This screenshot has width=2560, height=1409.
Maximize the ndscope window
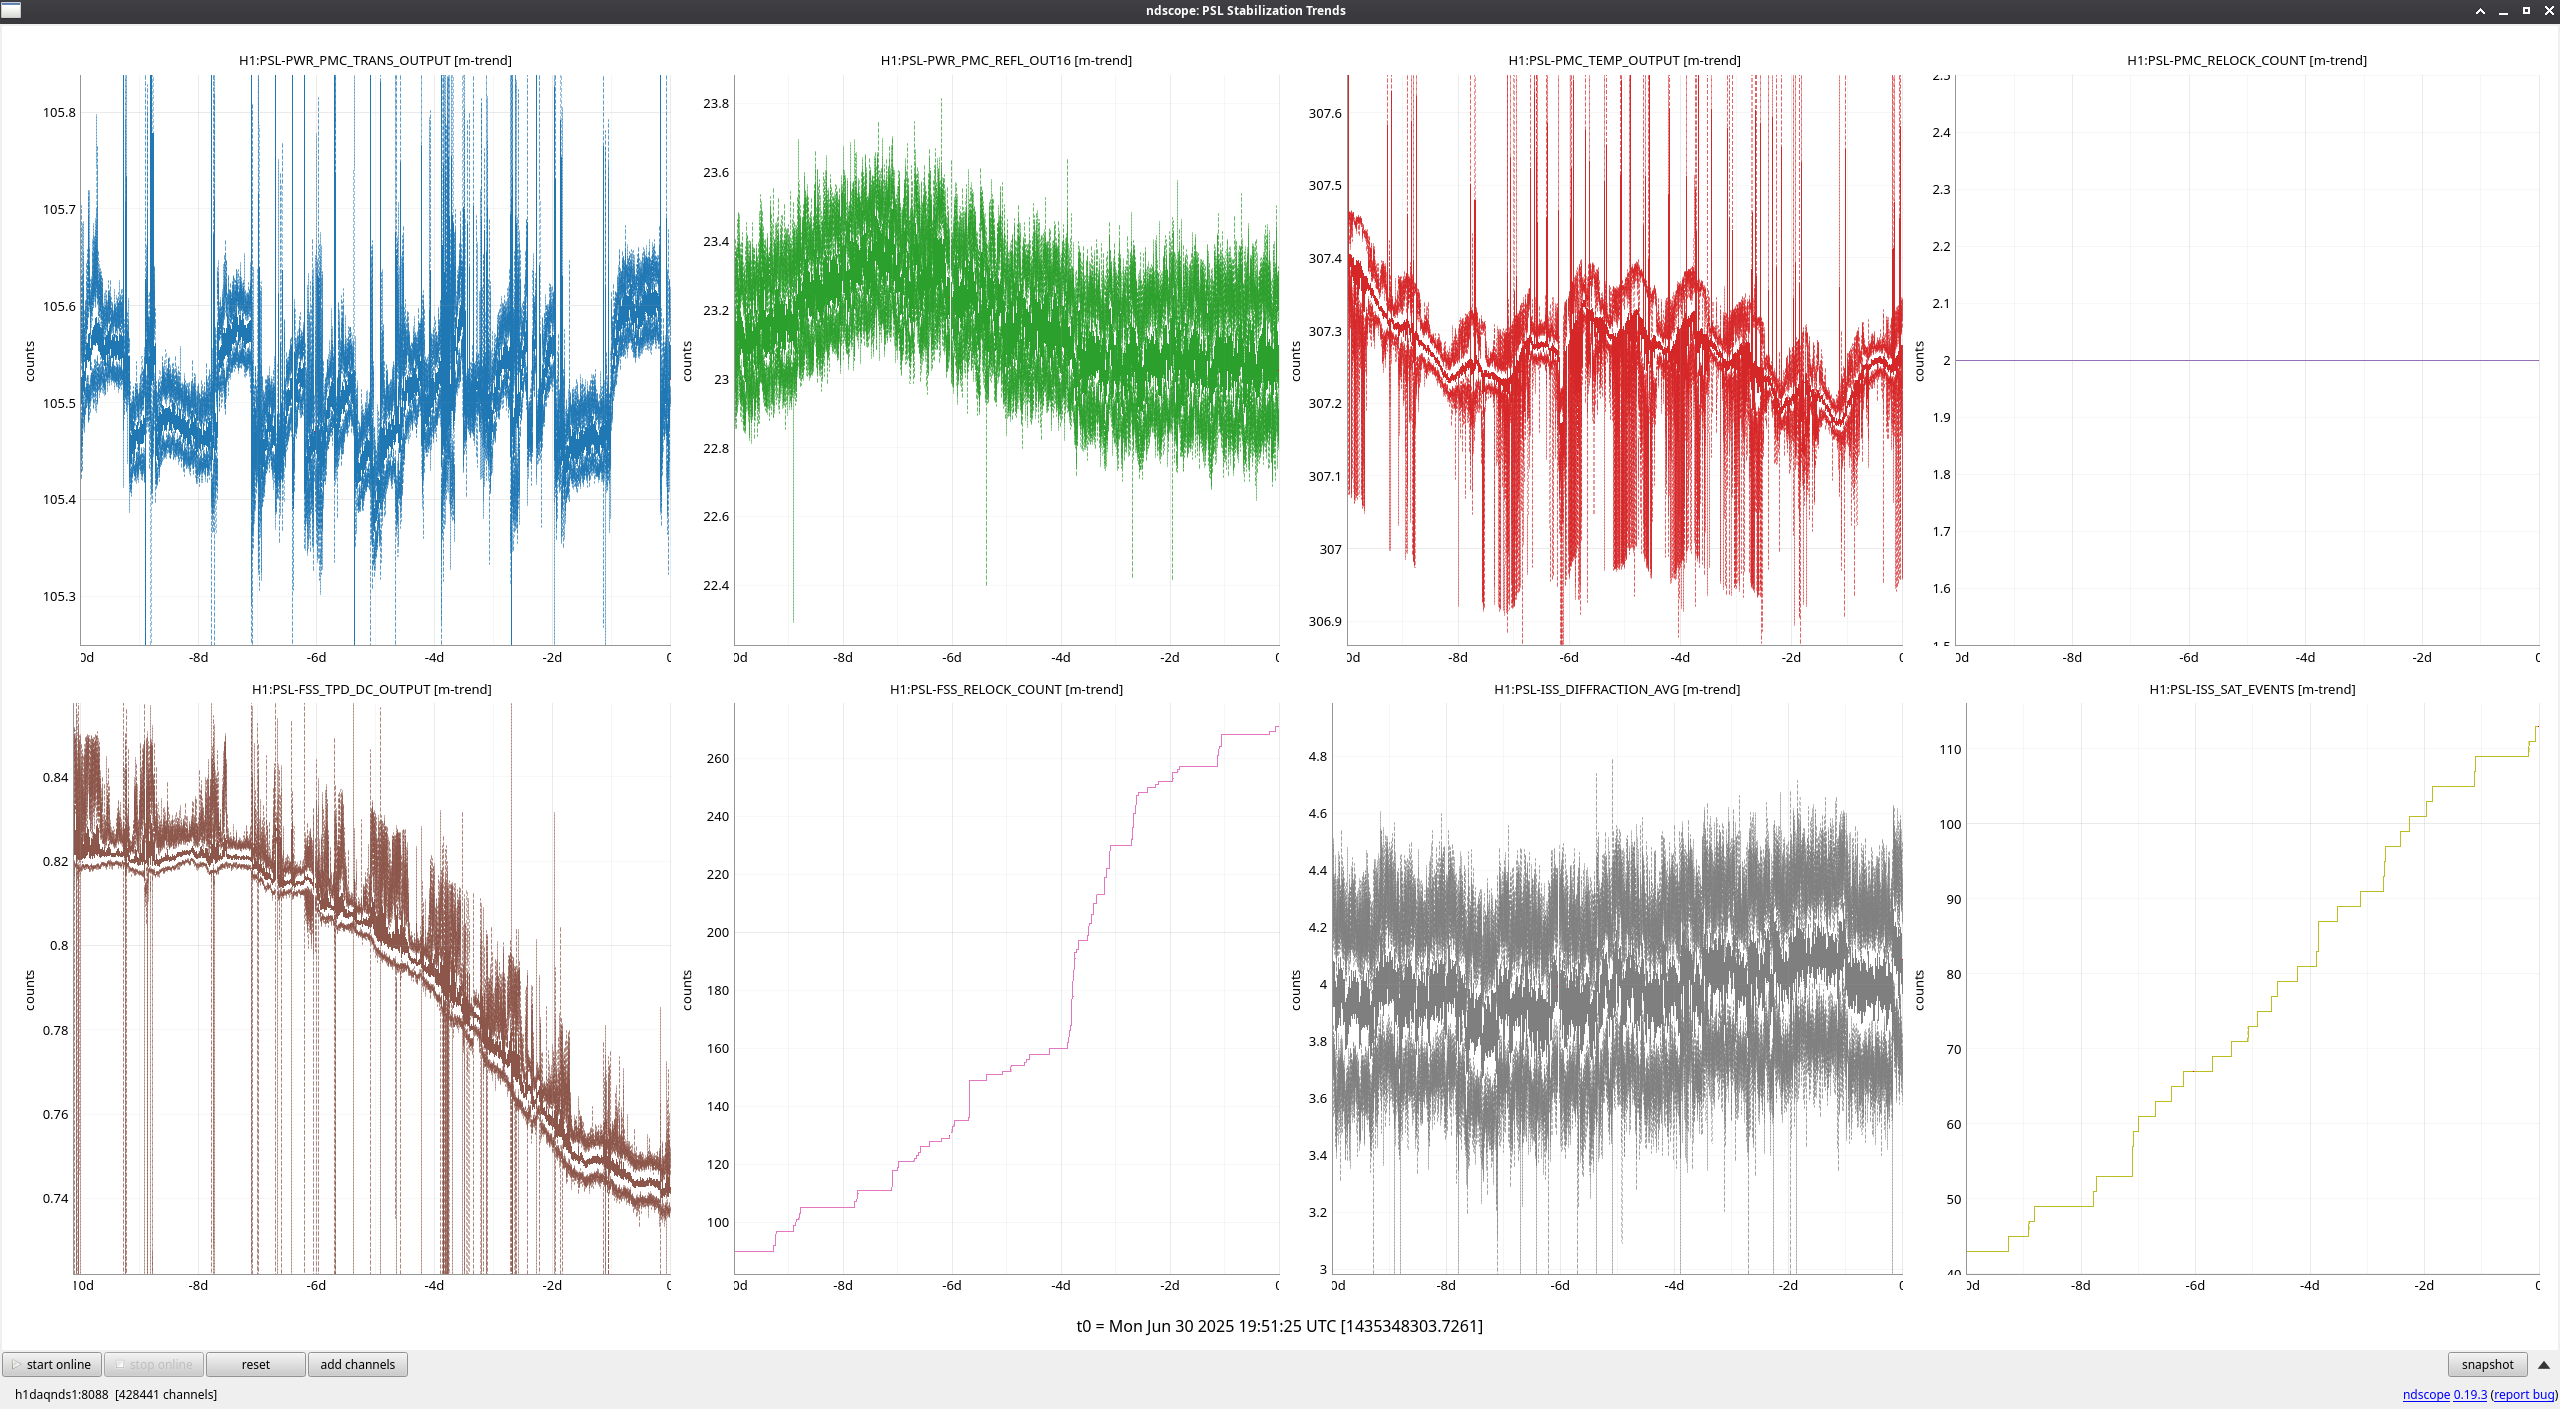(2526, 11)
